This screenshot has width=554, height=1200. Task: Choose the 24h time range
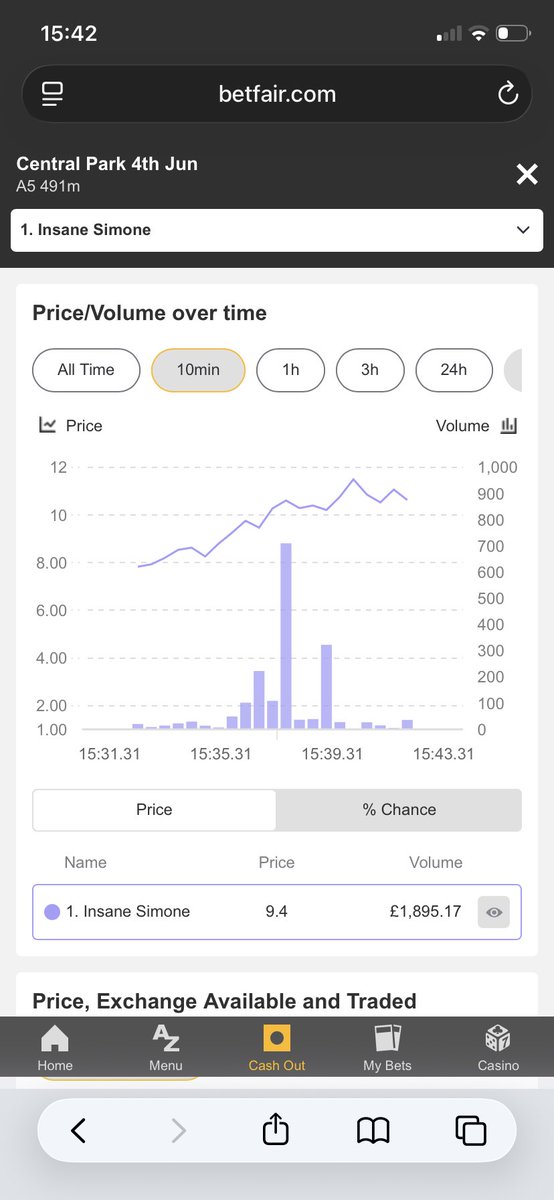tap(454, 370)
